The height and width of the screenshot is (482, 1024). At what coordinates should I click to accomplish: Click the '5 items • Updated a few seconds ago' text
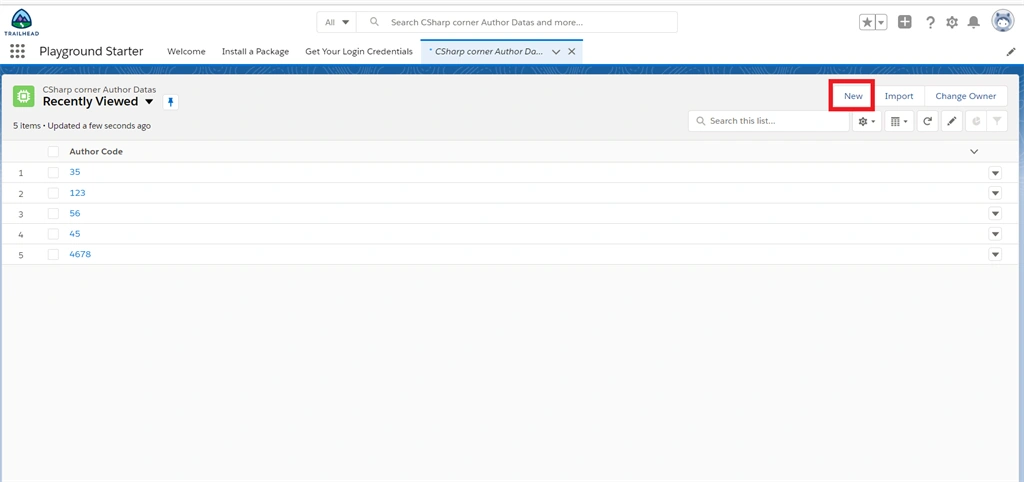[x=82, y=125]
